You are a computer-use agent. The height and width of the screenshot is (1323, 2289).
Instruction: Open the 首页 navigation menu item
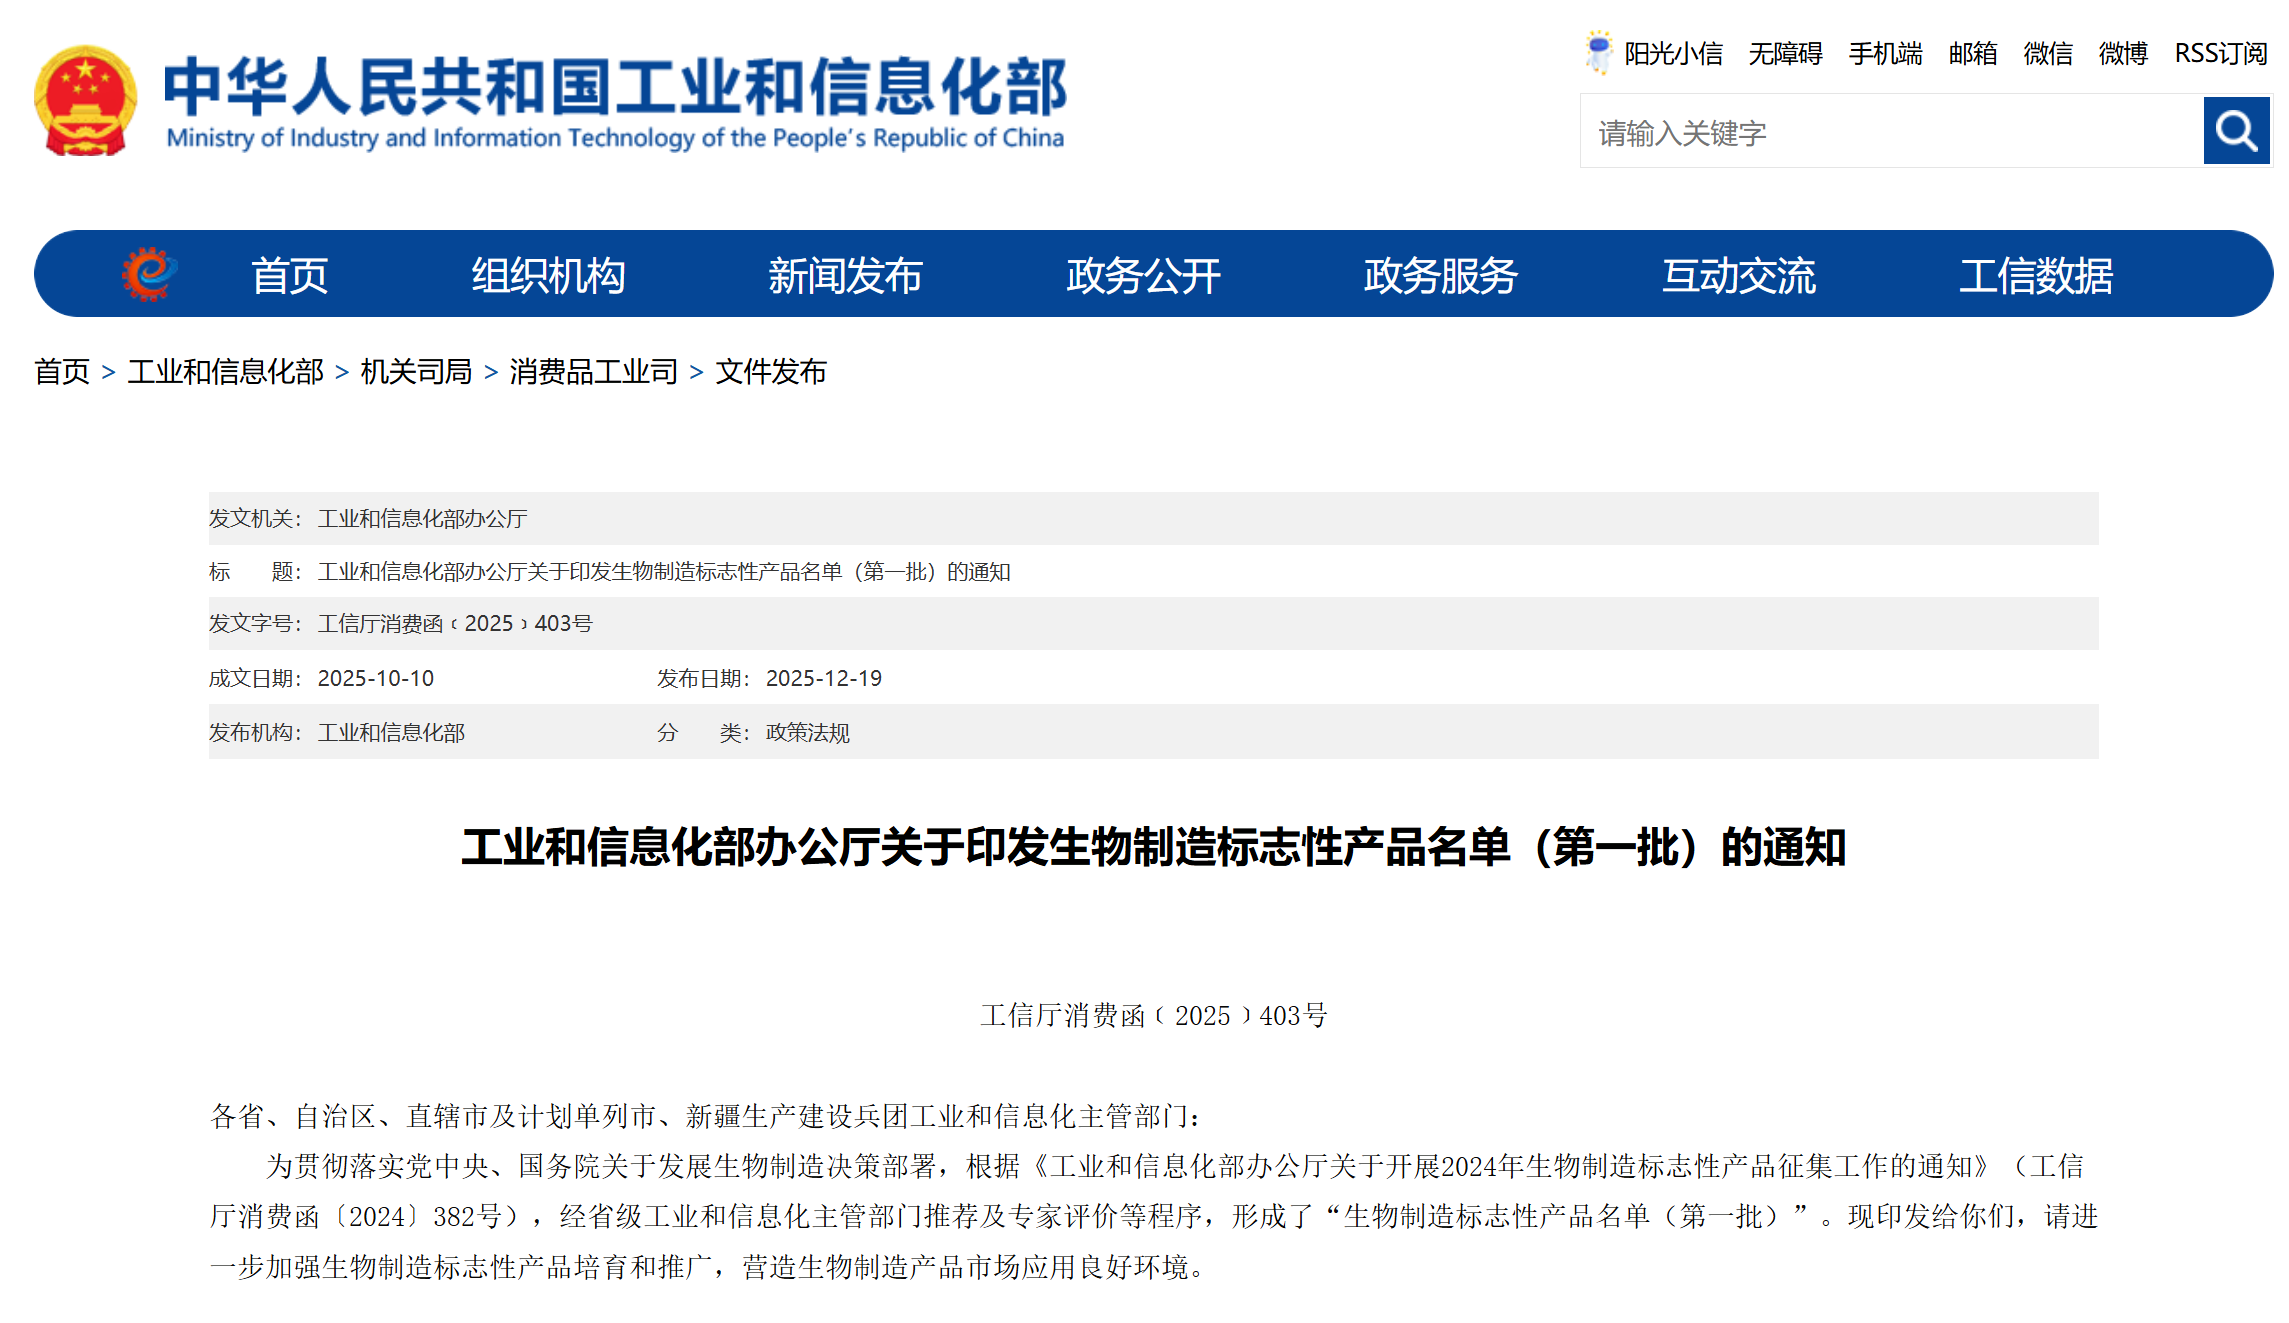click(289, 276)
